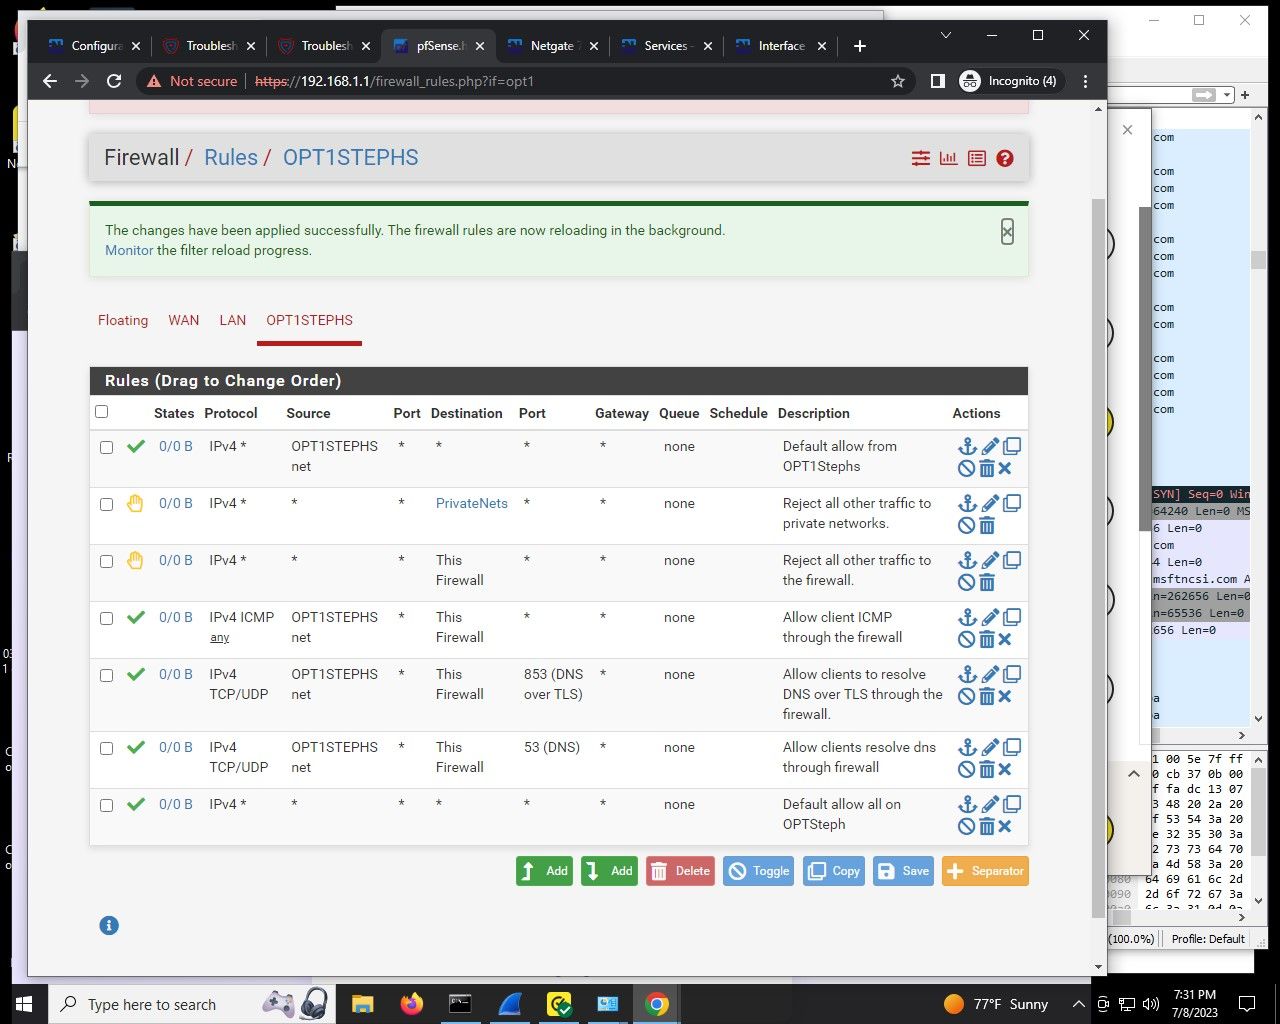Open the PrivateNets alias link
This screenshot has width=1280, height=1024.
pos(472,503)
